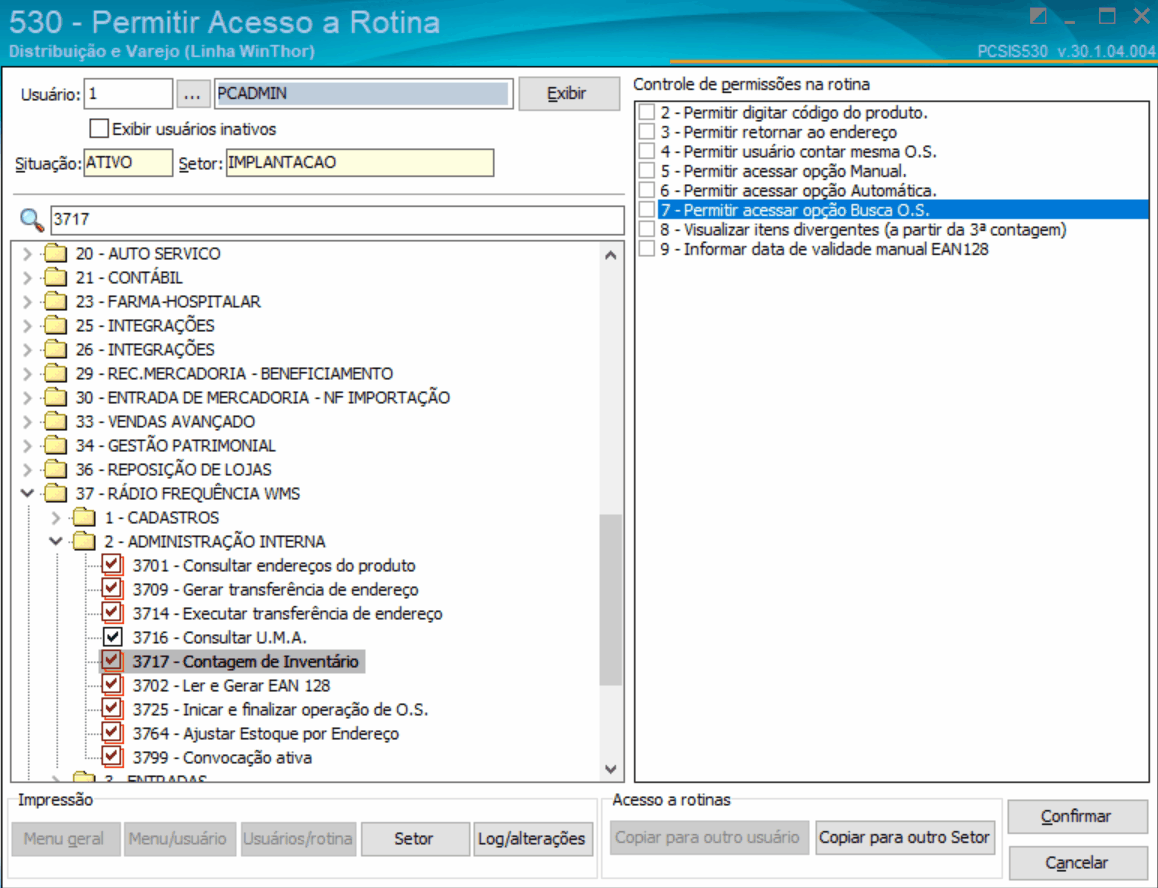Expand the 33 - VENDAS AVANÇADO node
Screen dimensions: 1158x888
[x=27, y=422]
